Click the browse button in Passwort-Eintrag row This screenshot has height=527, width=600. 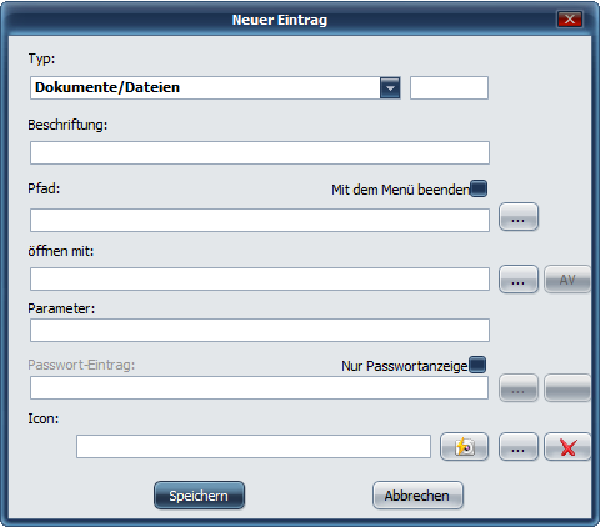click(518, 388)
